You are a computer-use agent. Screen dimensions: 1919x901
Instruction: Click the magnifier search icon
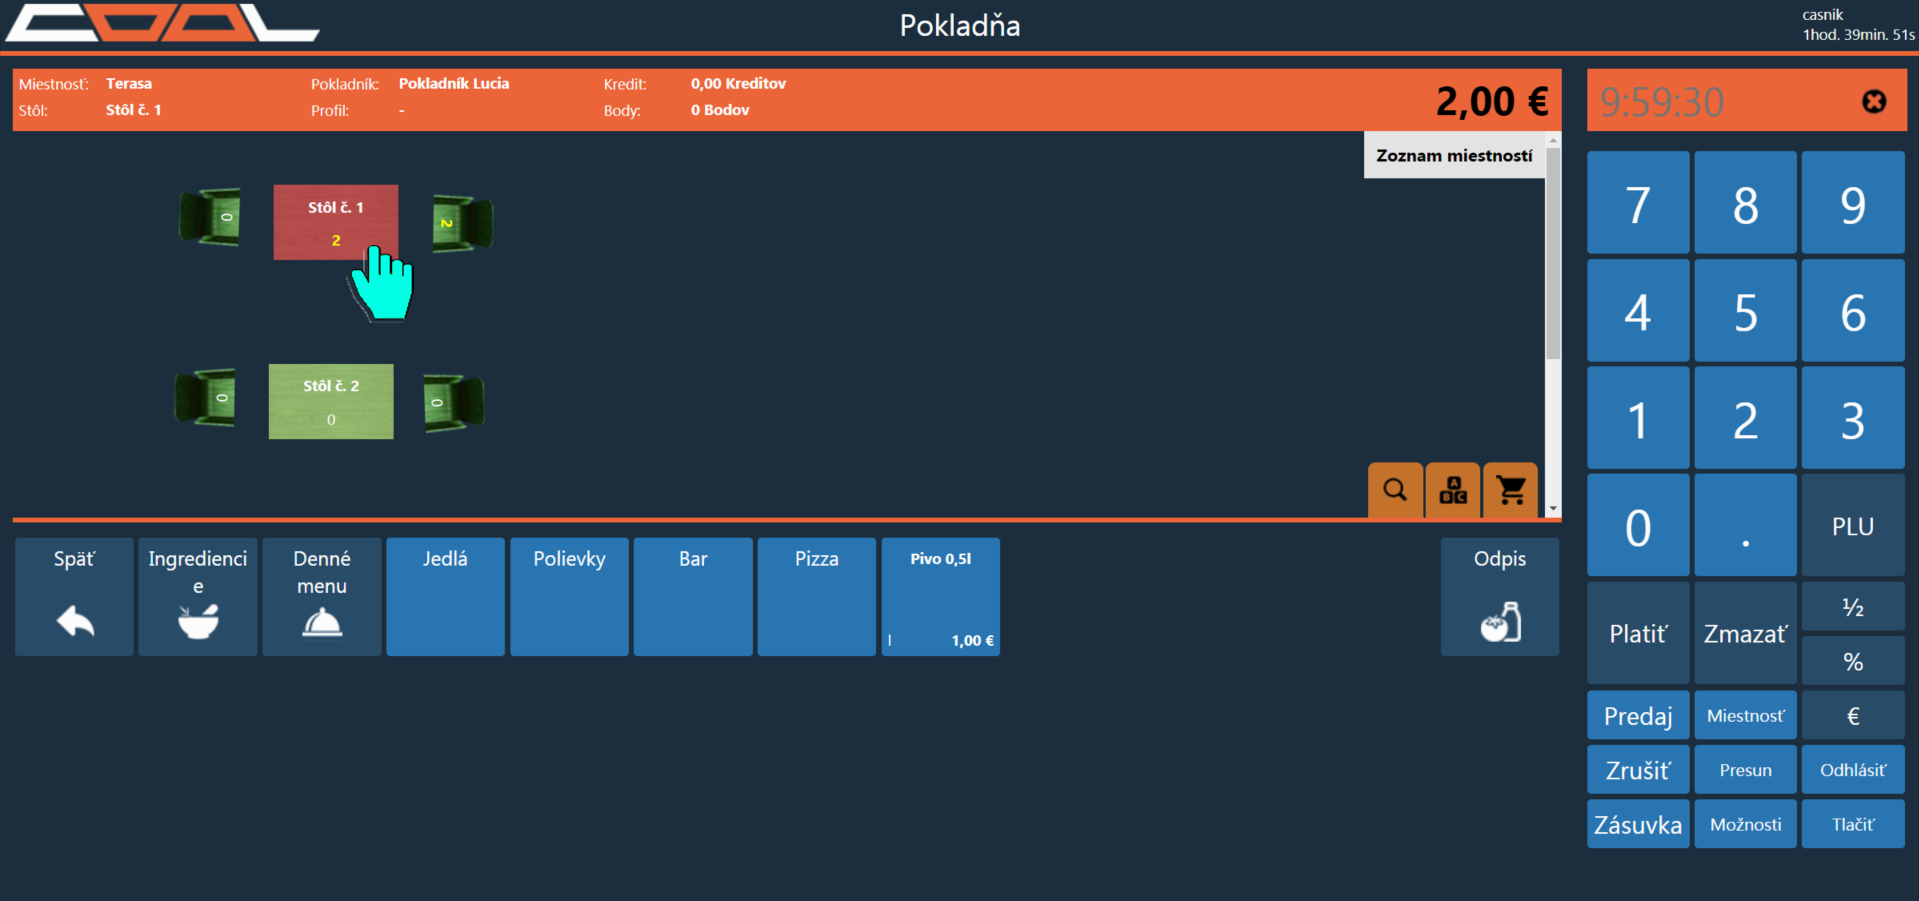(x=1395, y=490)
